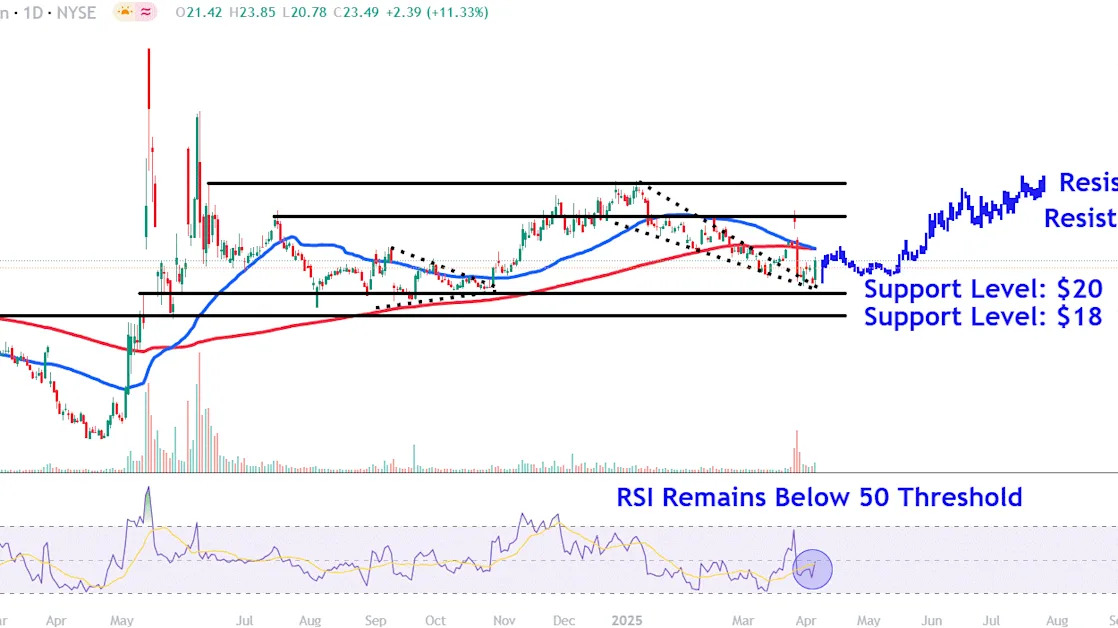Click the tallest red candlestick spike in May
Viewport: 1118px width, 628px height.
click(x=148, y=78)
